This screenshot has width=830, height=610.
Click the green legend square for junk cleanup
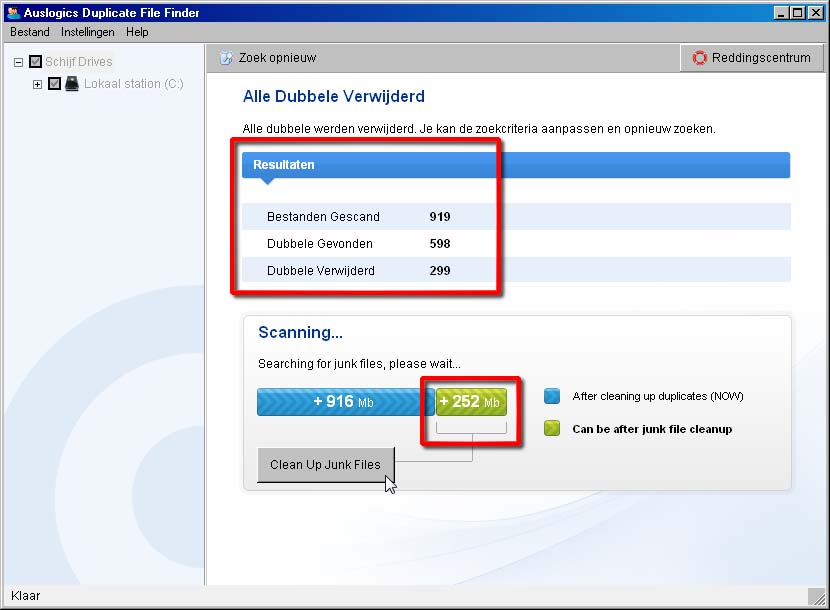pos(552,428)
